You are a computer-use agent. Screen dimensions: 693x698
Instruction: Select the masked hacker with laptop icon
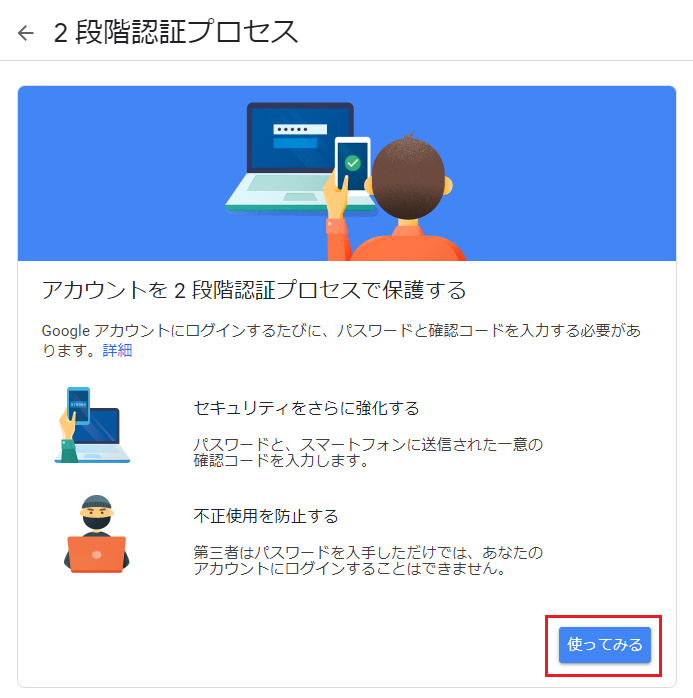coord(97,534)
